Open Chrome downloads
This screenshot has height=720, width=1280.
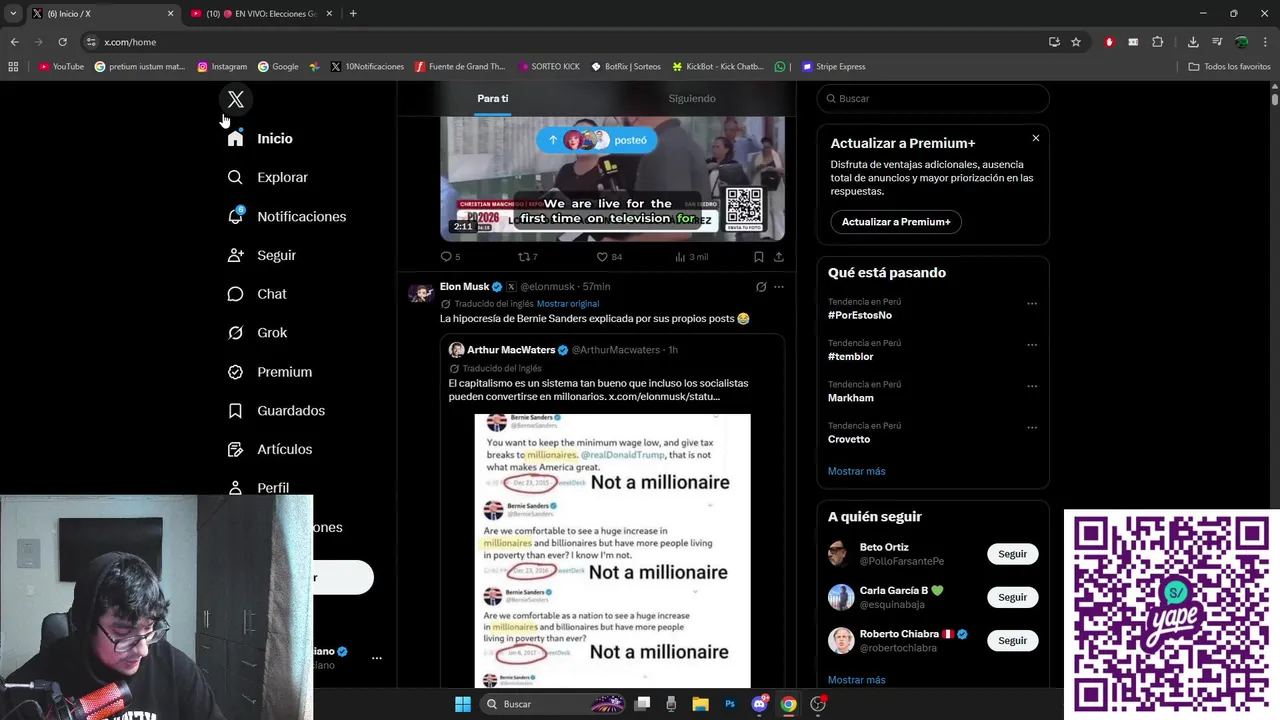point(1193,42)
